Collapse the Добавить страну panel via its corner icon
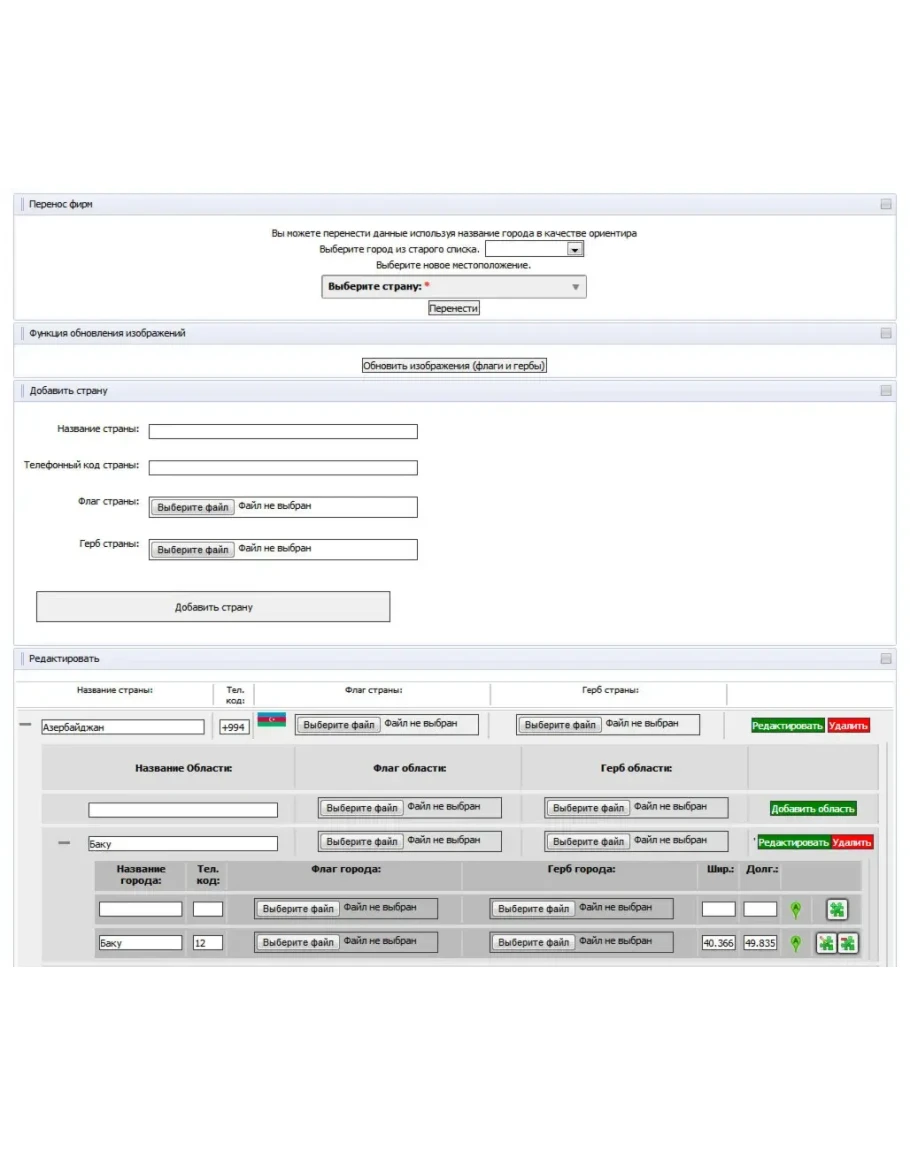910x1155 pixels. [886, 391]
